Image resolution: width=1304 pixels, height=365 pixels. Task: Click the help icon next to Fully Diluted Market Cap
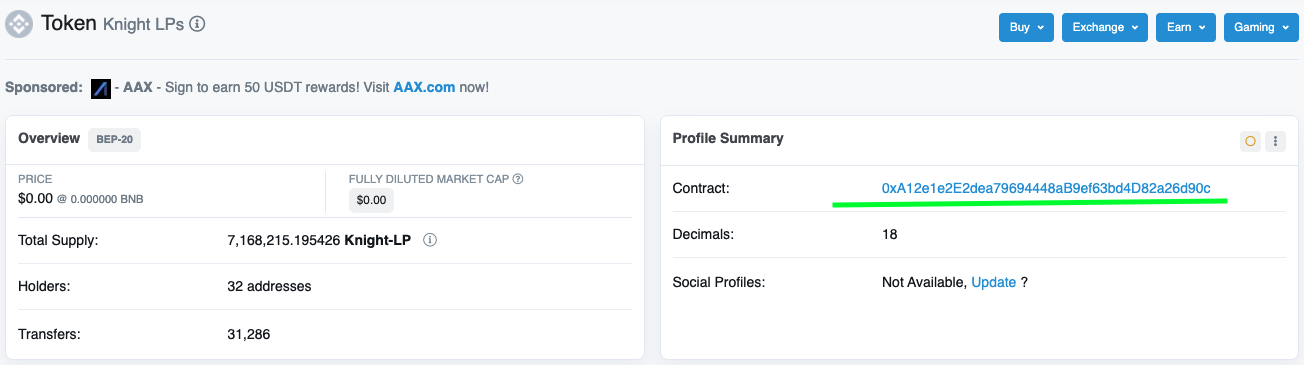click(x=518, y=179)
